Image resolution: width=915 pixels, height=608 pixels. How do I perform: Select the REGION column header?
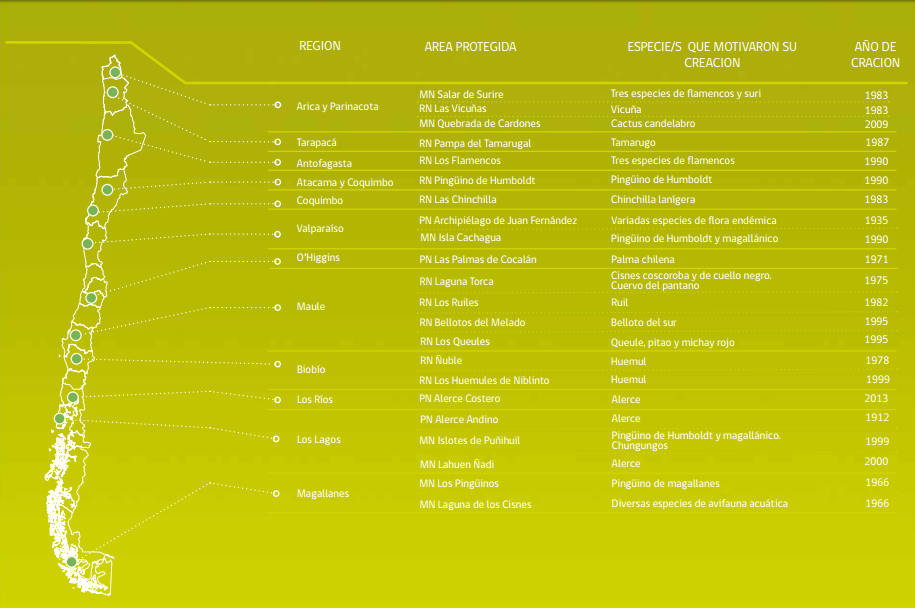click(x=320, y=46)
